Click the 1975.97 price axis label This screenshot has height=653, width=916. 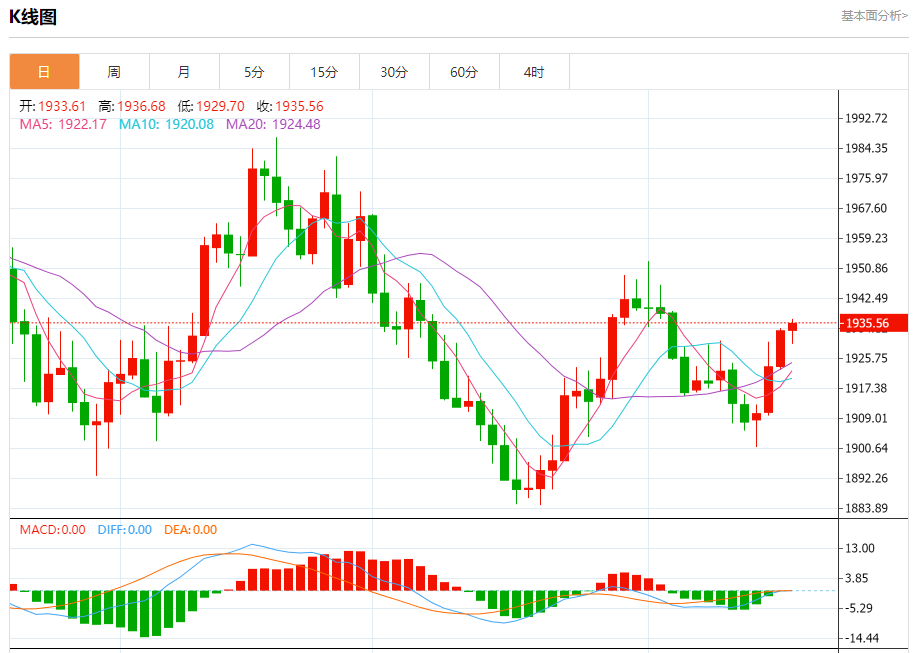click(x=866, y=179)
